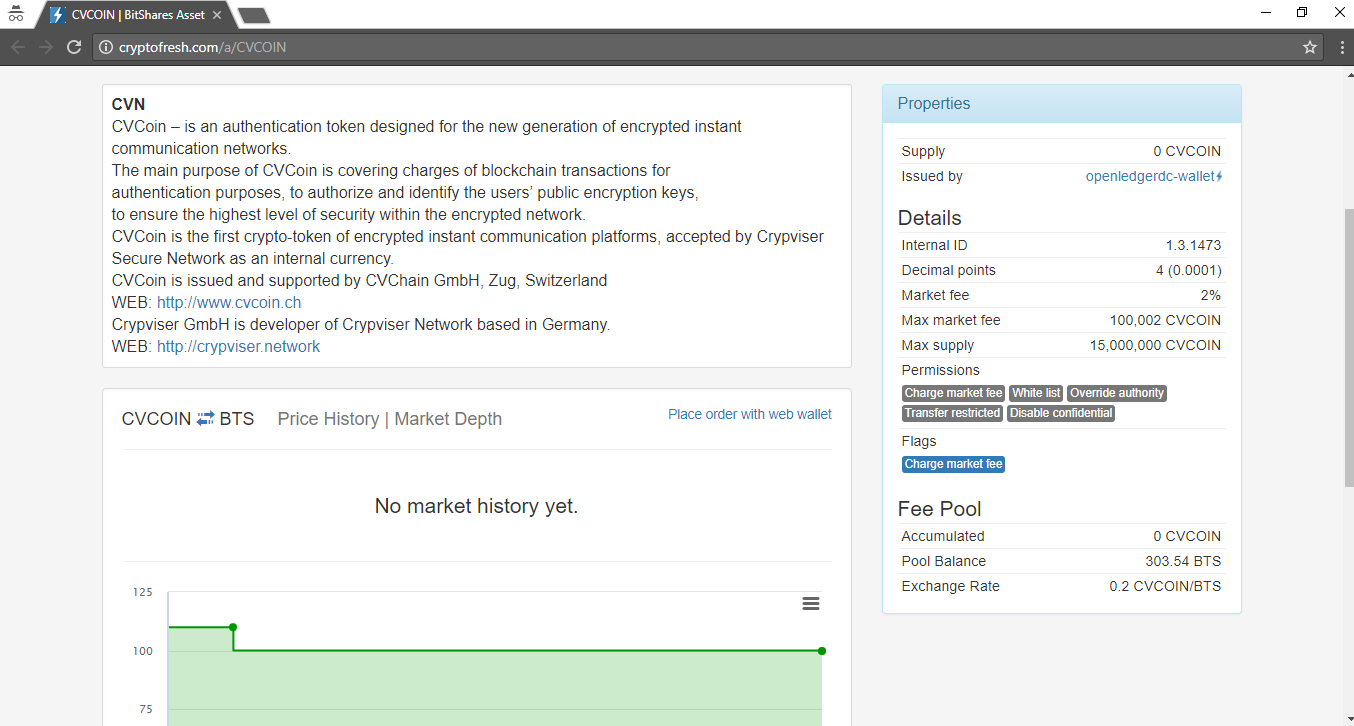Image resolution: width=1354 pixels, height=726 pixels.
Task: Click Charge market fee permission badge
Action: pyautogui.click(x=953, y=393)
